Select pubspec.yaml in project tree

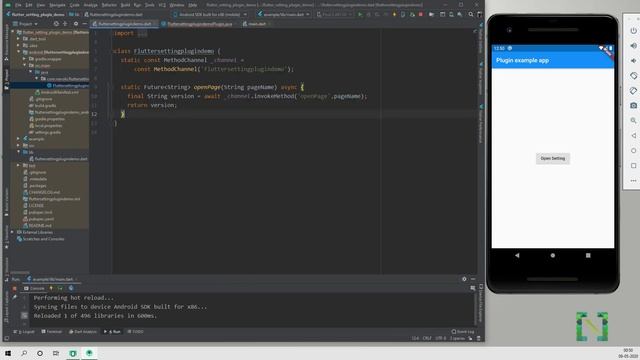(x=38, y=219)
